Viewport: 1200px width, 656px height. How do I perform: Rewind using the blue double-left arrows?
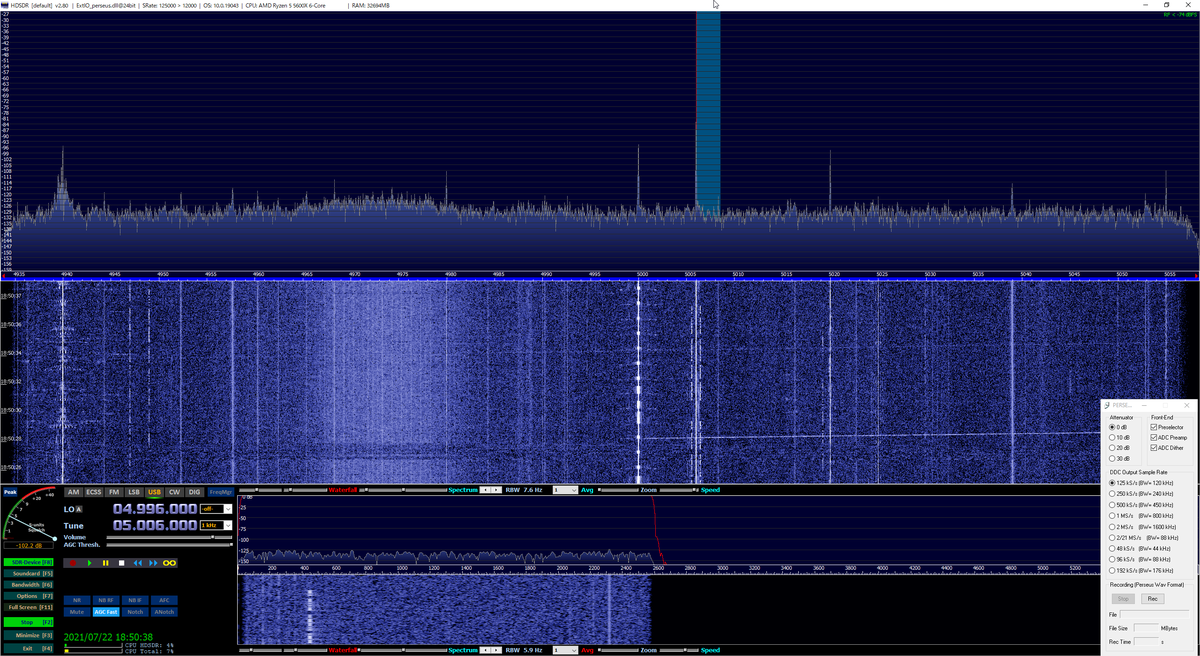[138, 563]
